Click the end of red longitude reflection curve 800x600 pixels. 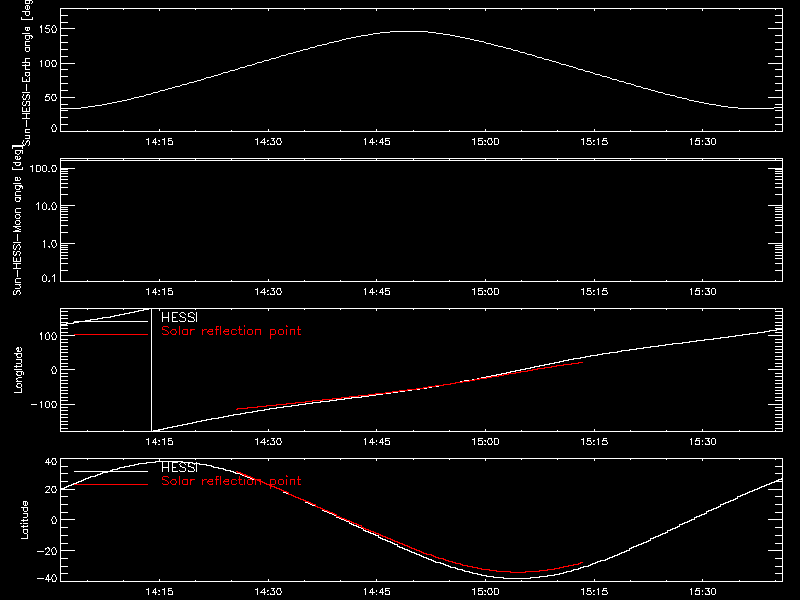pyautogui.click(x=582, y=362)
